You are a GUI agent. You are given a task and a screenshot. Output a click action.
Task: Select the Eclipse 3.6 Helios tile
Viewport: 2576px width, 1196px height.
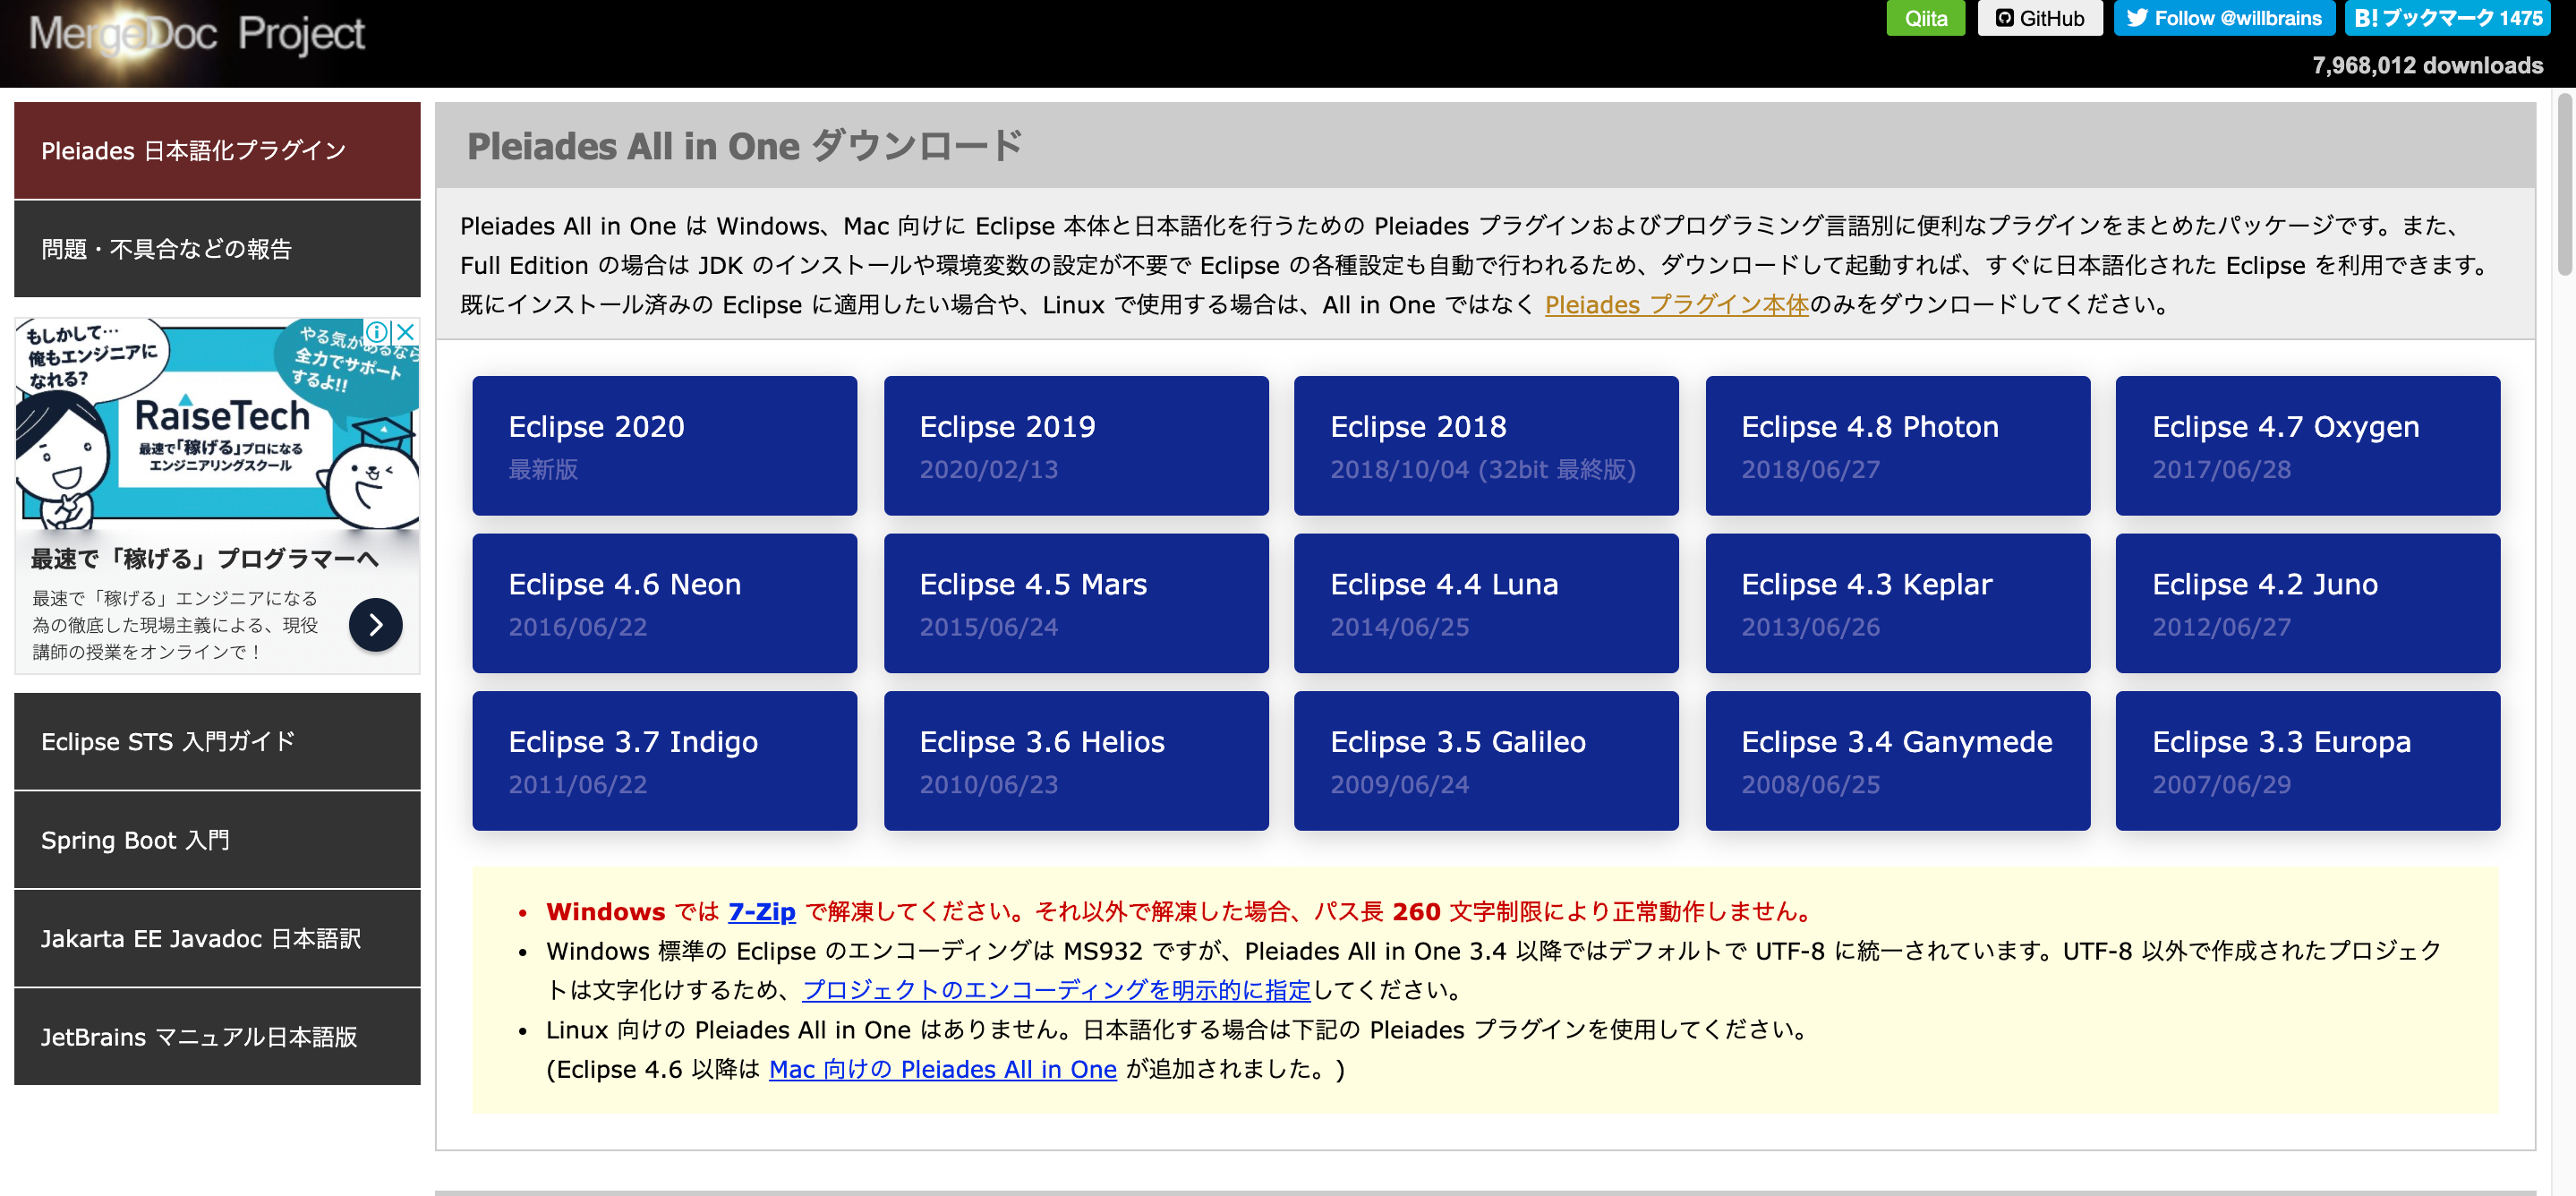(x=1076, y=761)
